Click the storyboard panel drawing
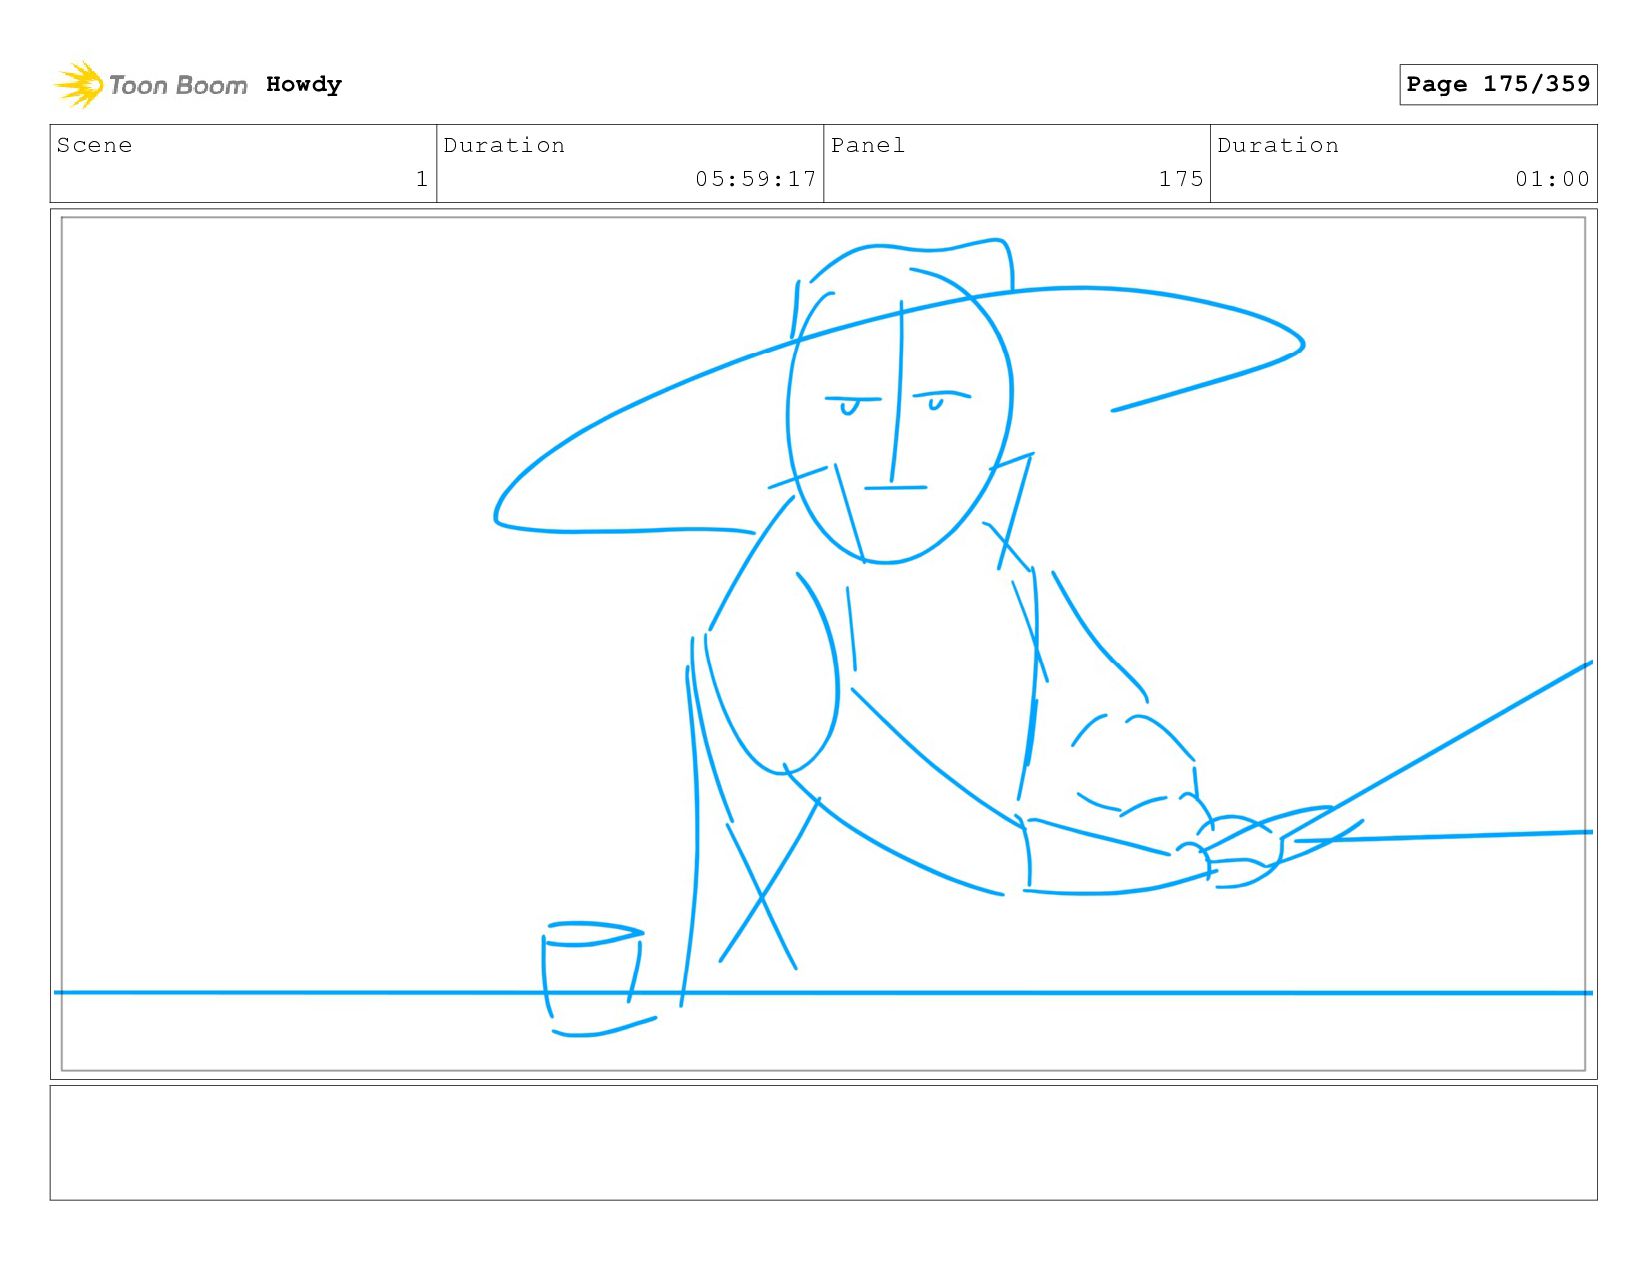1650x1275 pixels. (x=823, y=644)
